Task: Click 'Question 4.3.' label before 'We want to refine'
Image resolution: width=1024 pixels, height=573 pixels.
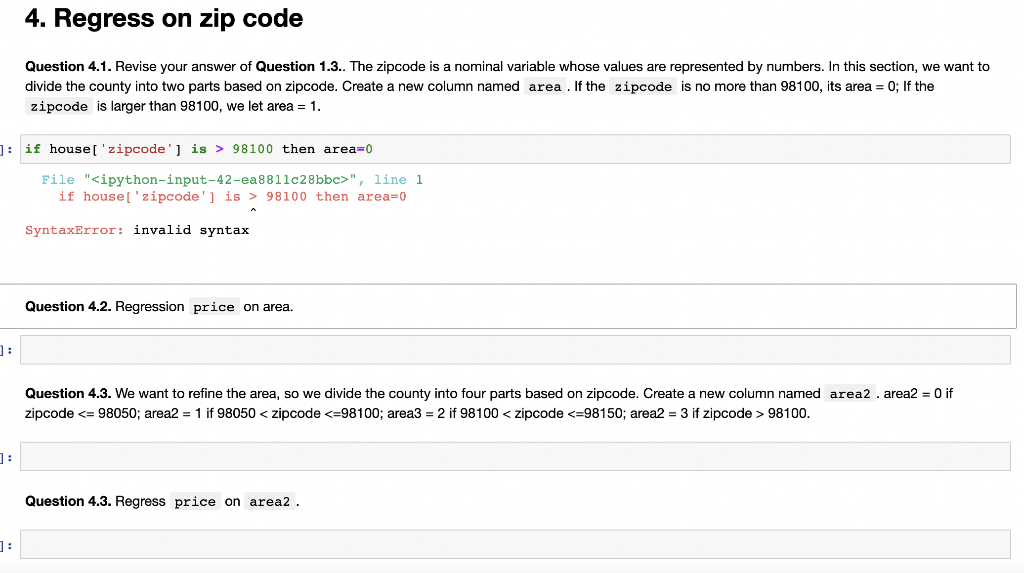Action: [x=68, y=393]
